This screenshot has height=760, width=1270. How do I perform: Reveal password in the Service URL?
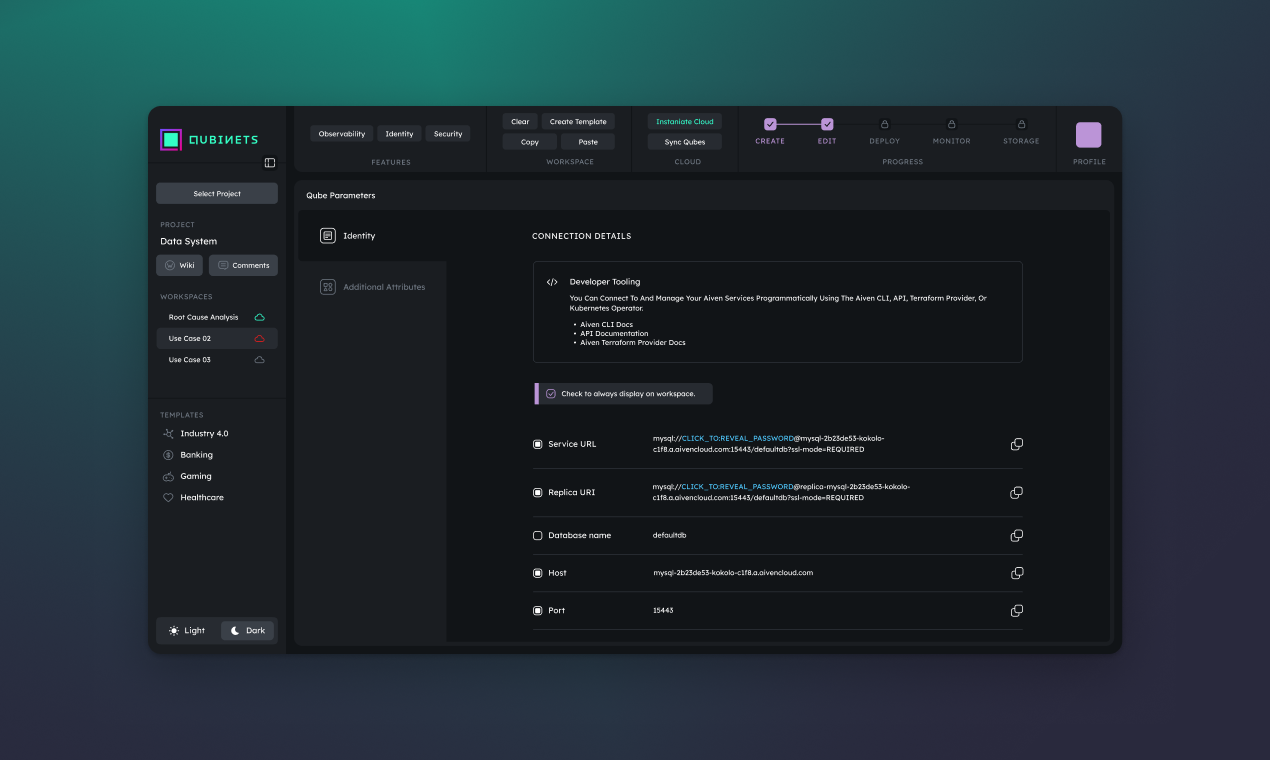(x=737, y=438)
